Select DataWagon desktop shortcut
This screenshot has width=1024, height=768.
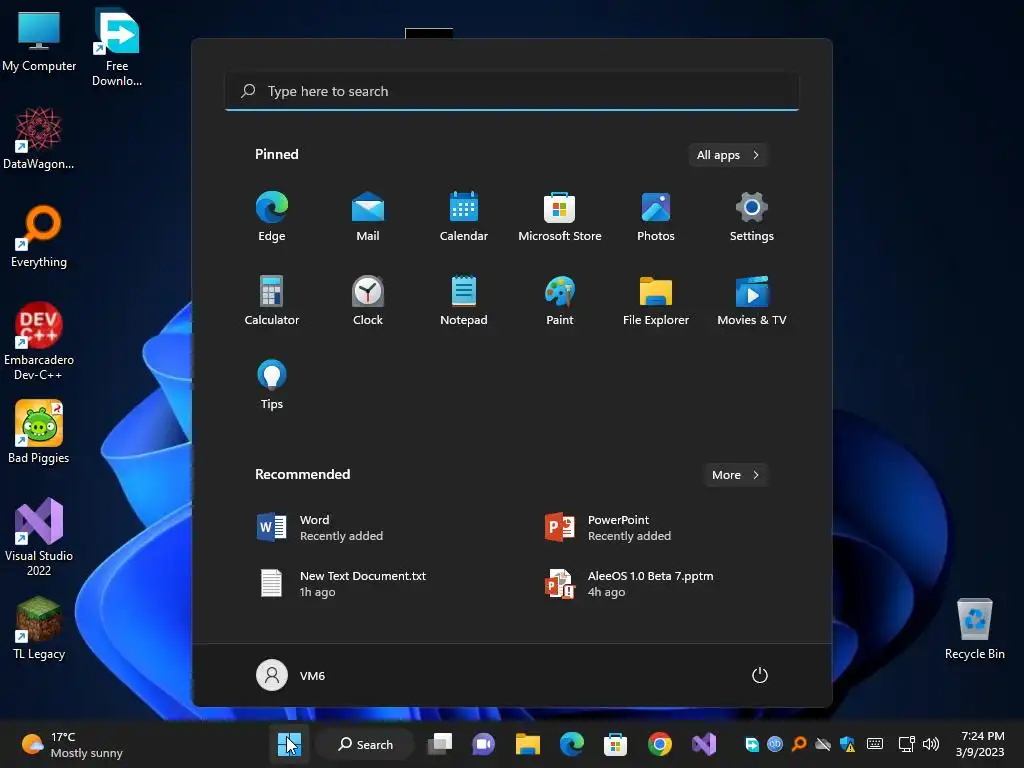39,138
